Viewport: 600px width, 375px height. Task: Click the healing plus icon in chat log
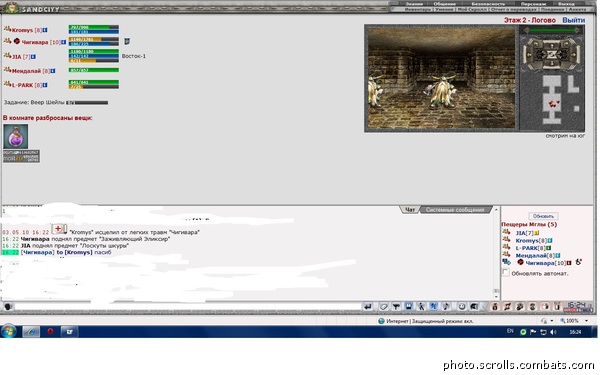click(x=59, y=229)
